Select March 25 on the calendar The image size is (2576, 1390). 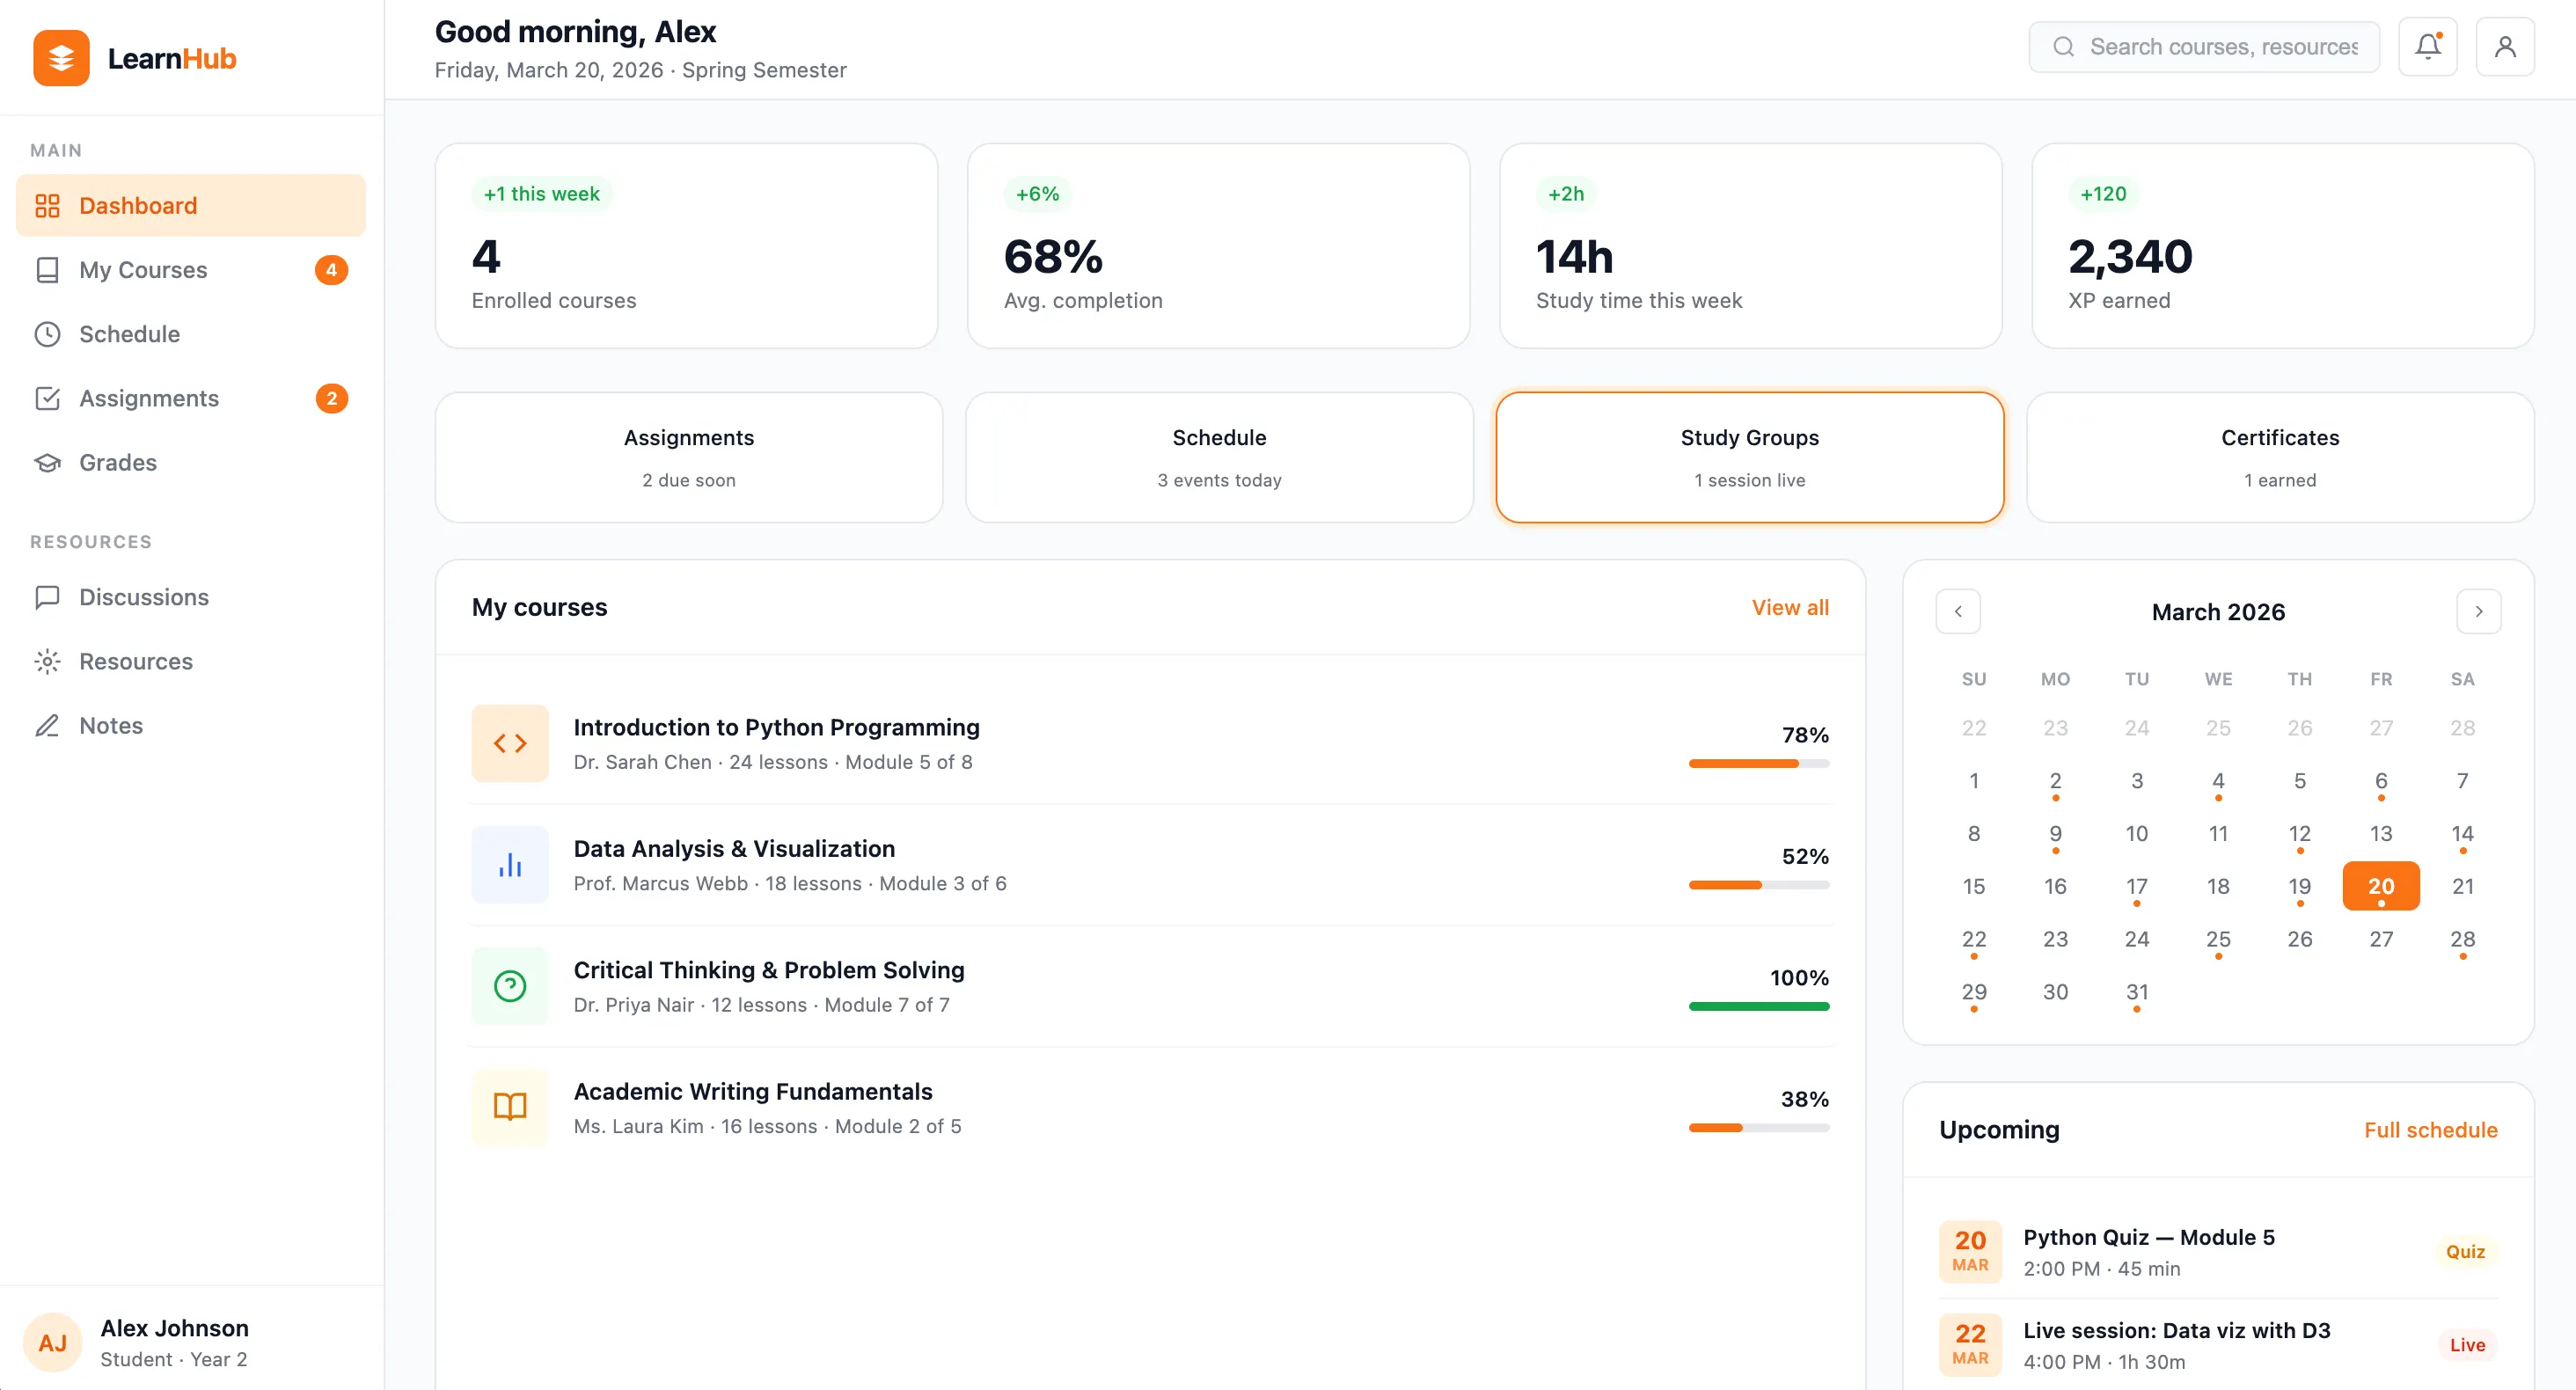pos(2218,939)
